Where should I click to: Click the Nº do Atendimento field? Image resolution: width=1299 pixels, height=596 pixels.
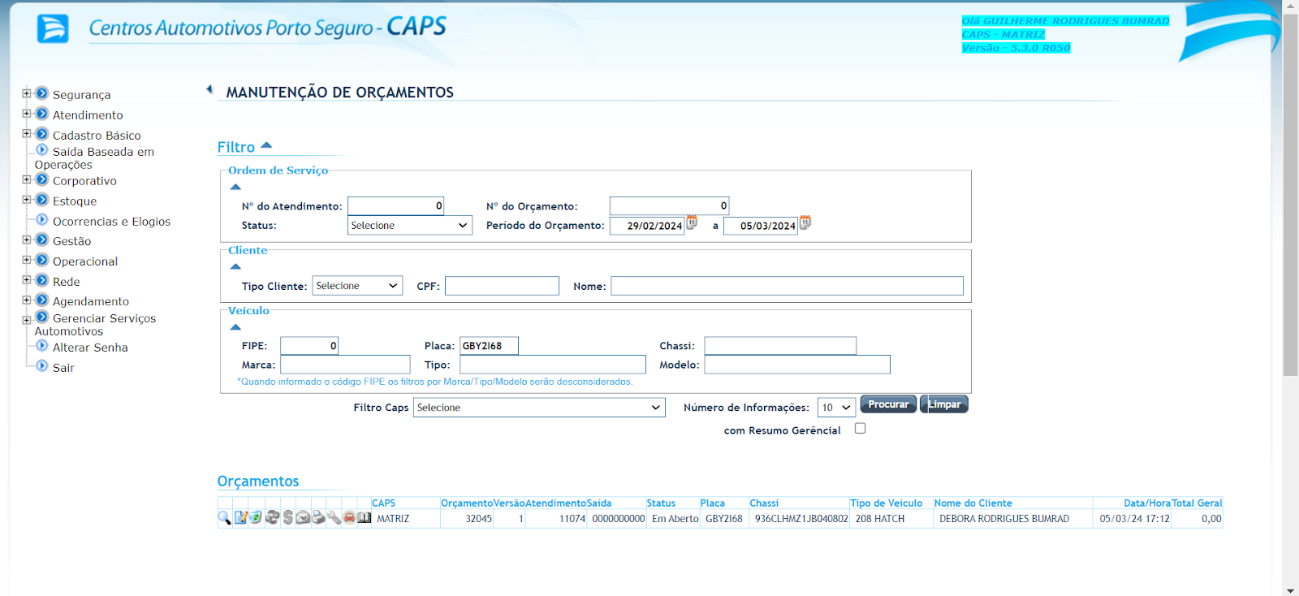coord(396,206)
